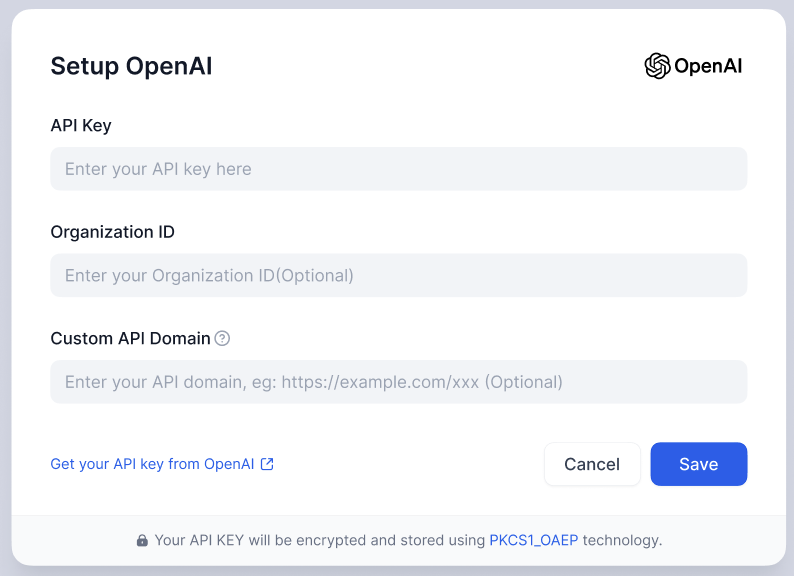The height and width of the screenshot is (576, 794).
Task: Click the padlock icon in the footer
Action: coord(142,541)
